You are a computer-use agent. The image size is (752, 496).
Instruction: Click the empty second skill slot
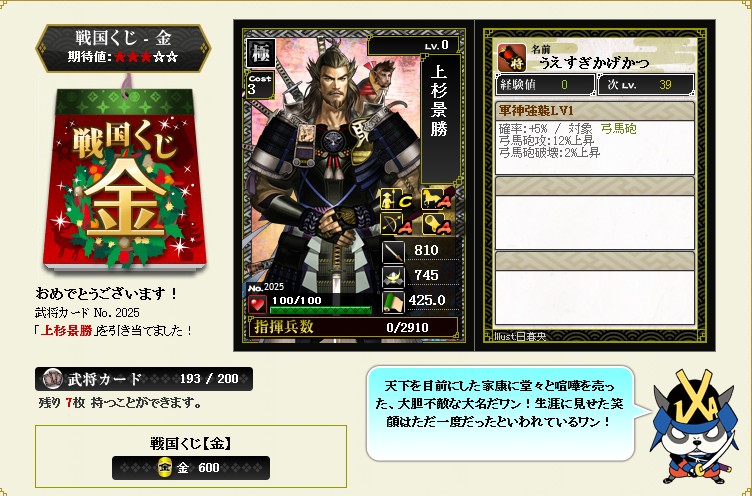pos(594,213)
